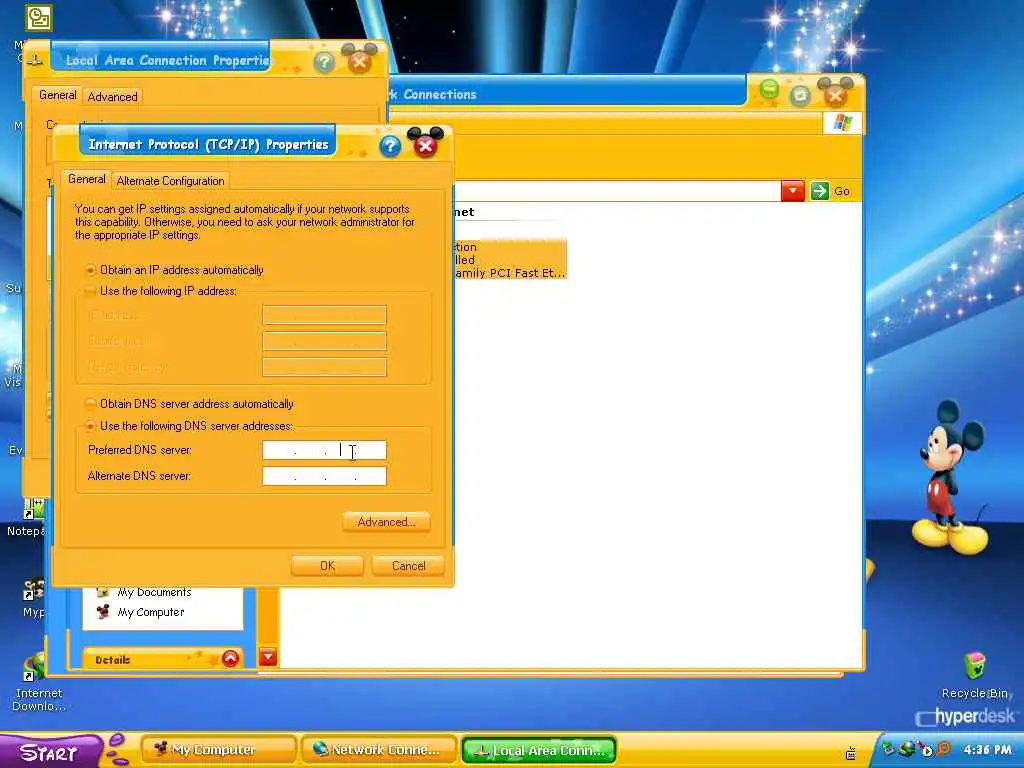The width and height of the screenshot is (1024, 768).
Task: Select General tab in Local Area Connection Properties
Action: click(x=57, y=95)
